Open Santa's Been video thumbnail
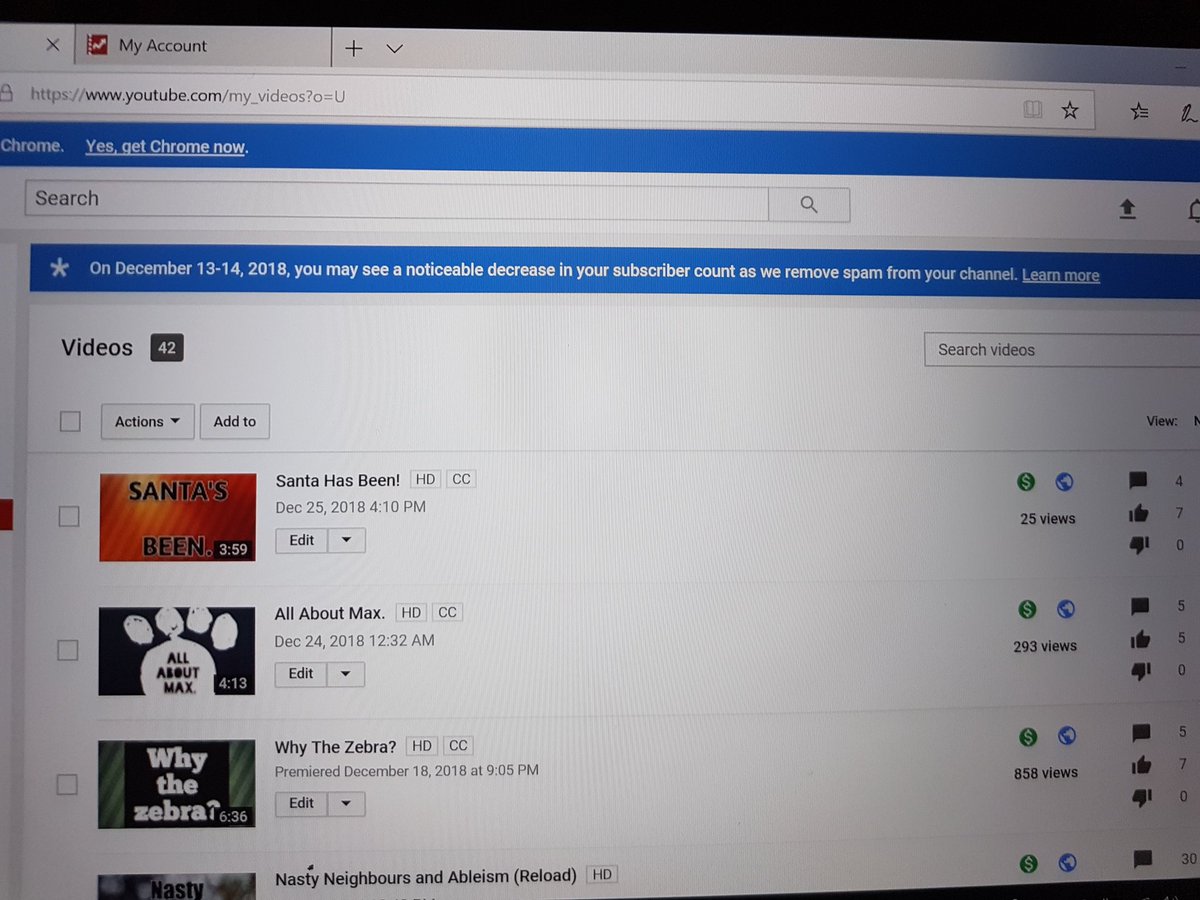1200x900 pixels. coord(178,517)
